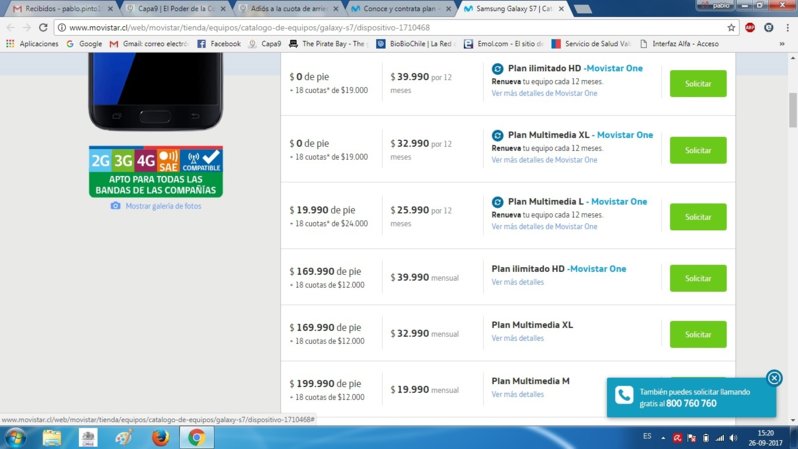The height and width of the screenshot is (449, 798).
Task: Open File Explorer from the taskbar
Action: [x=52, y=437]
